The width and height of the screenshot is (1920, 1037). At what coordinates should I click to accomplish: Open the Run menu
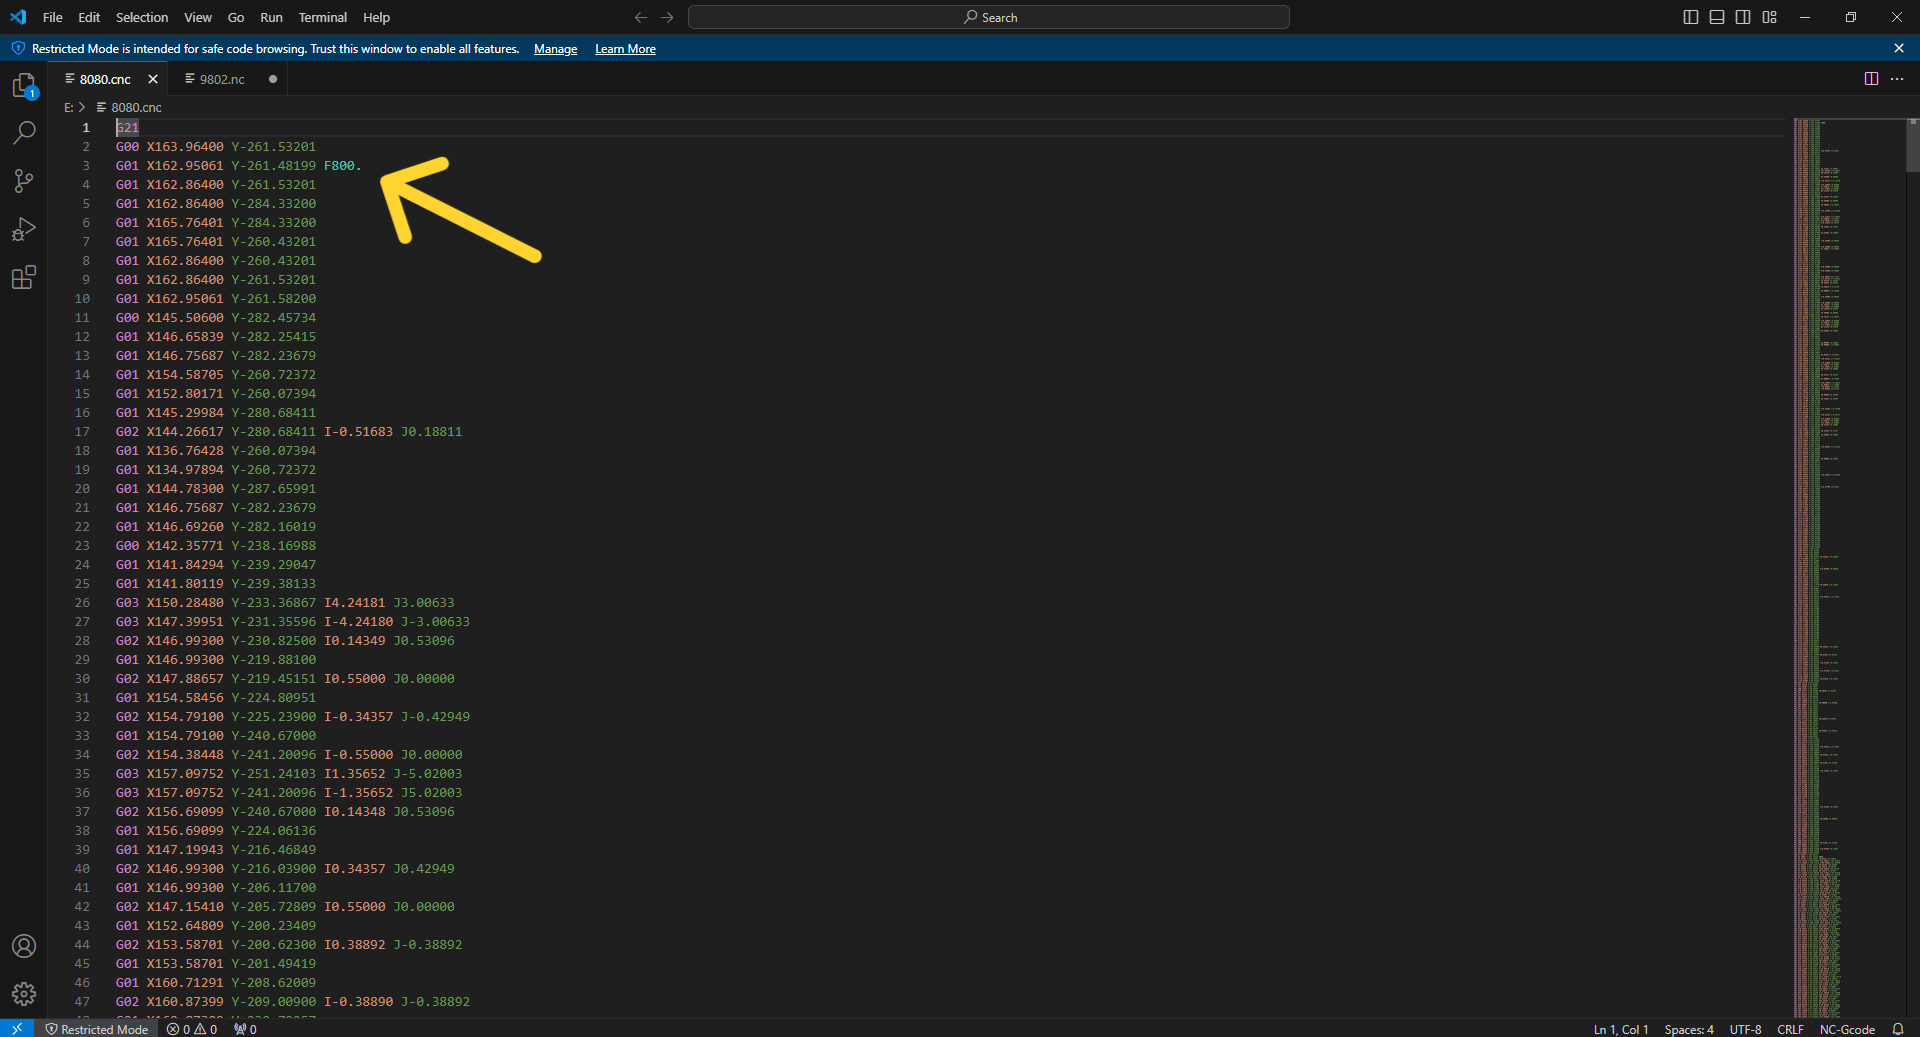click(271, 17)
